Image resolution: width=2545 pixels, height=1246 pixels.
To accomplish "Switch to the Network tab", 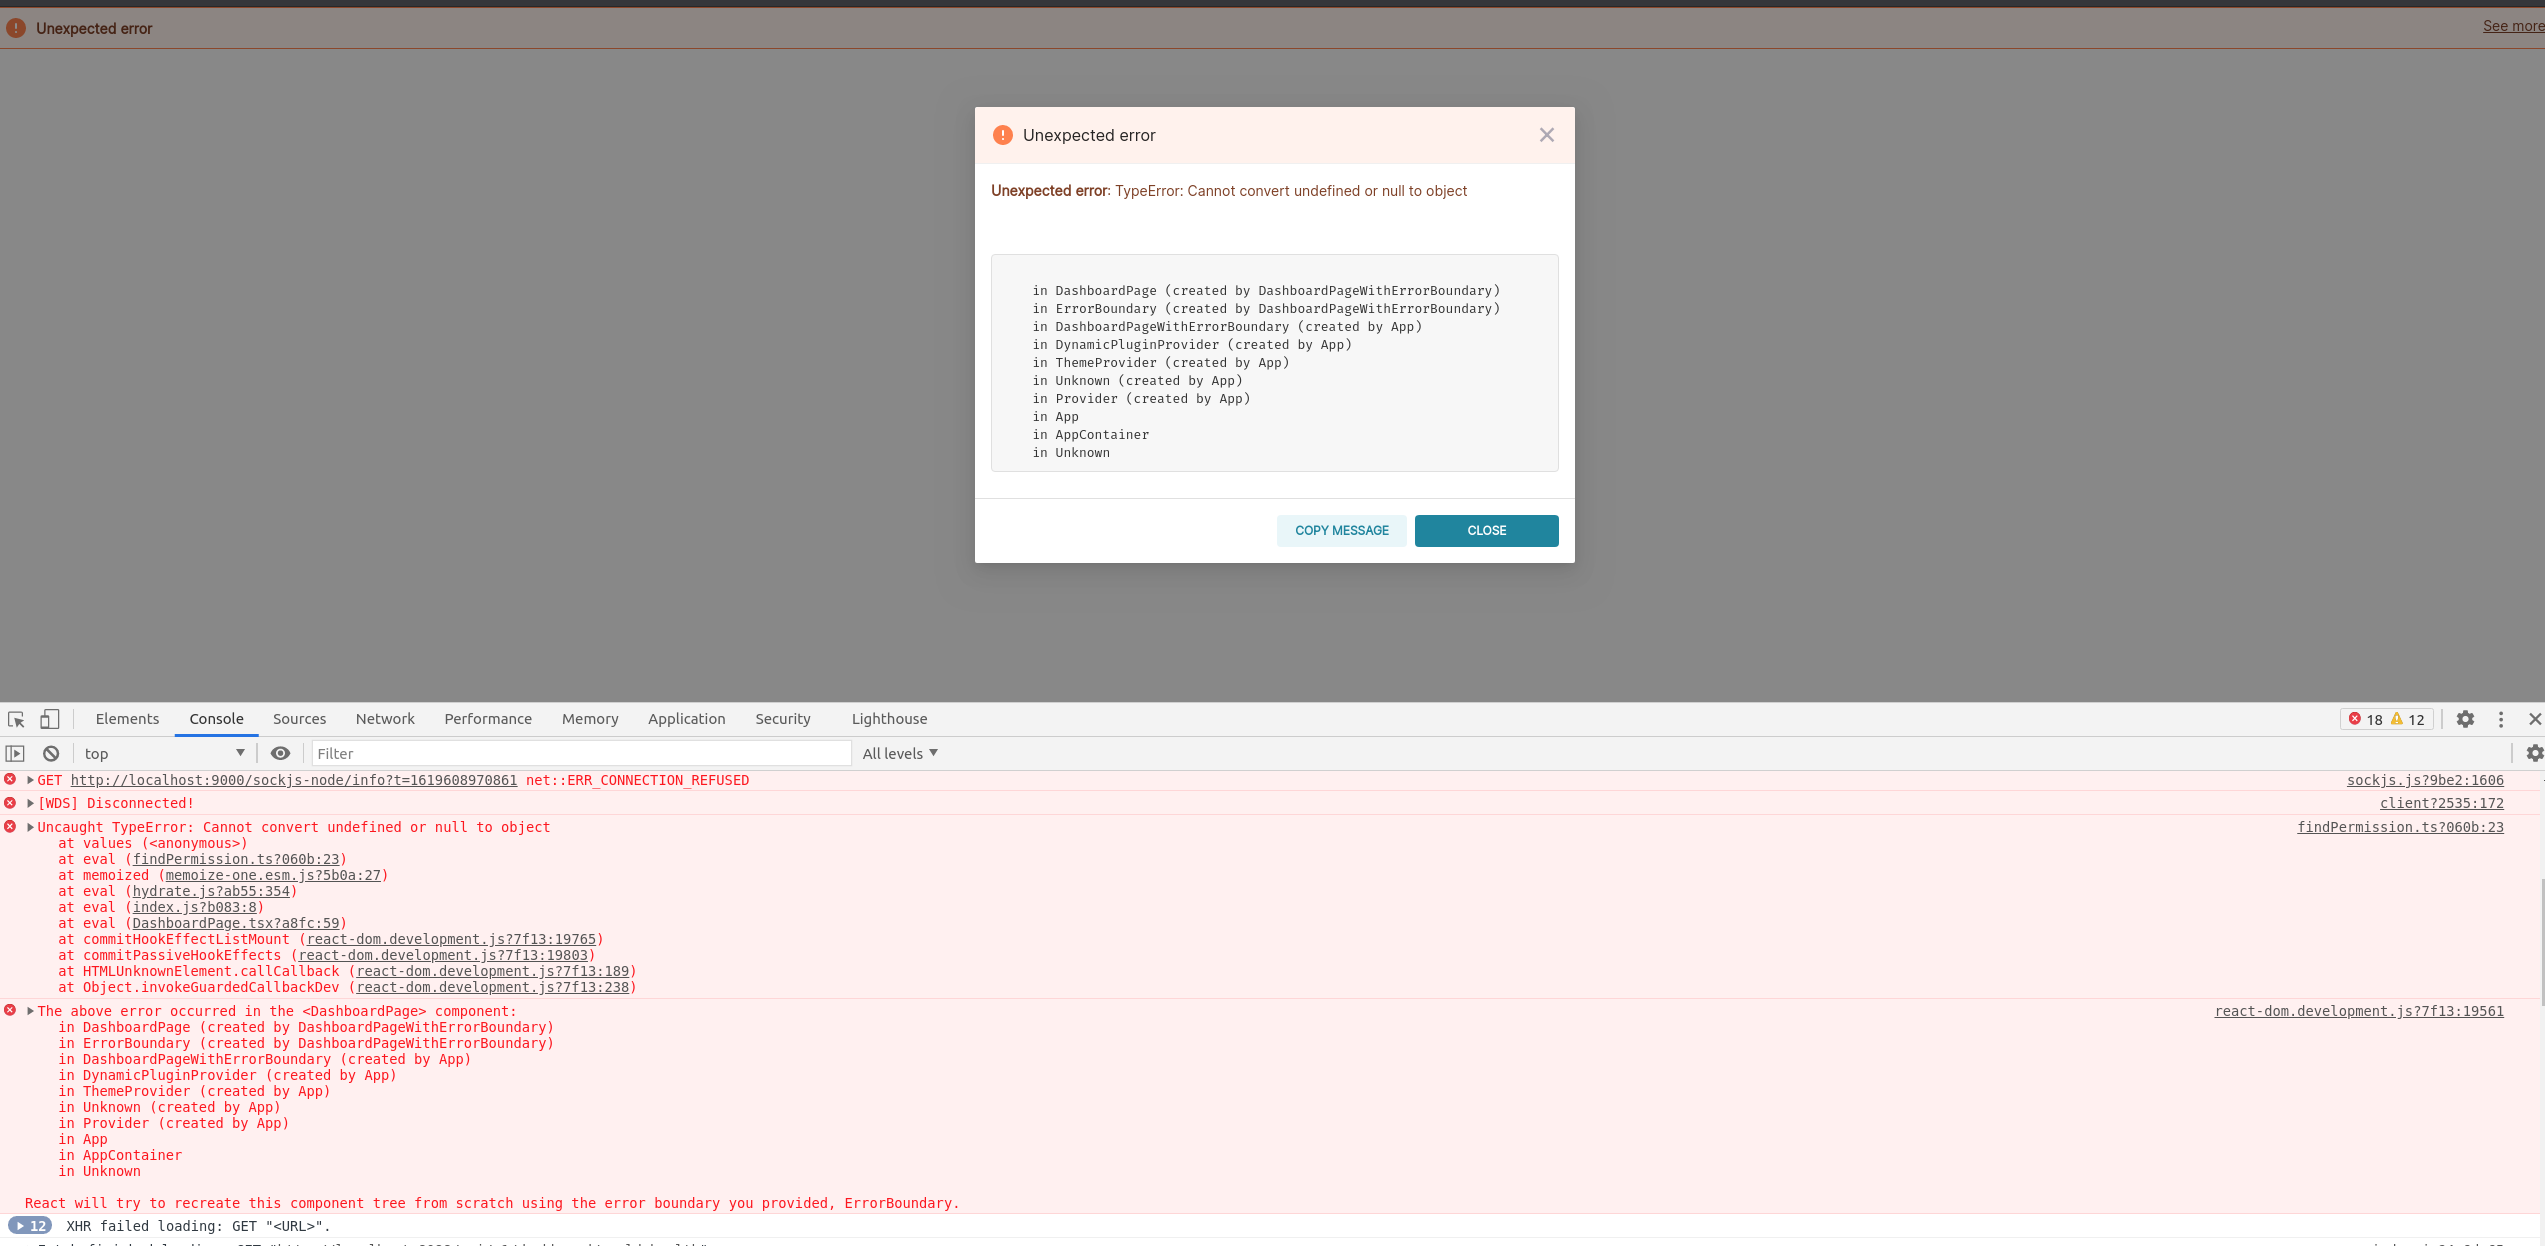I will pos(385,719).
